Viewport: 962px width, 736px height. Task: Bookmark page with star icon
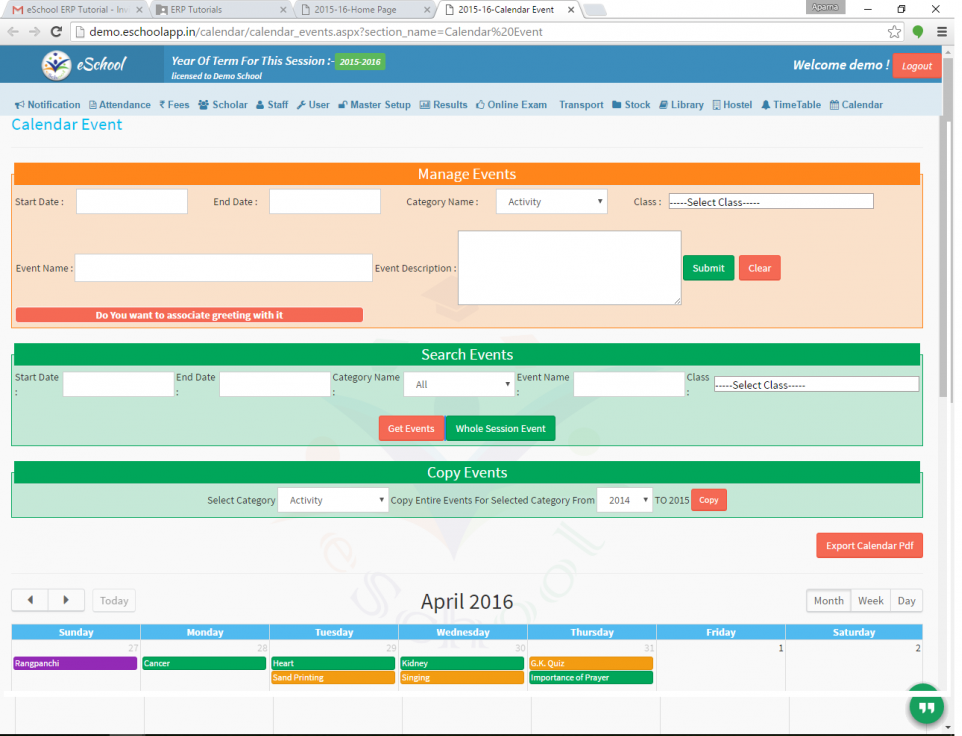[x=894, y=31]
